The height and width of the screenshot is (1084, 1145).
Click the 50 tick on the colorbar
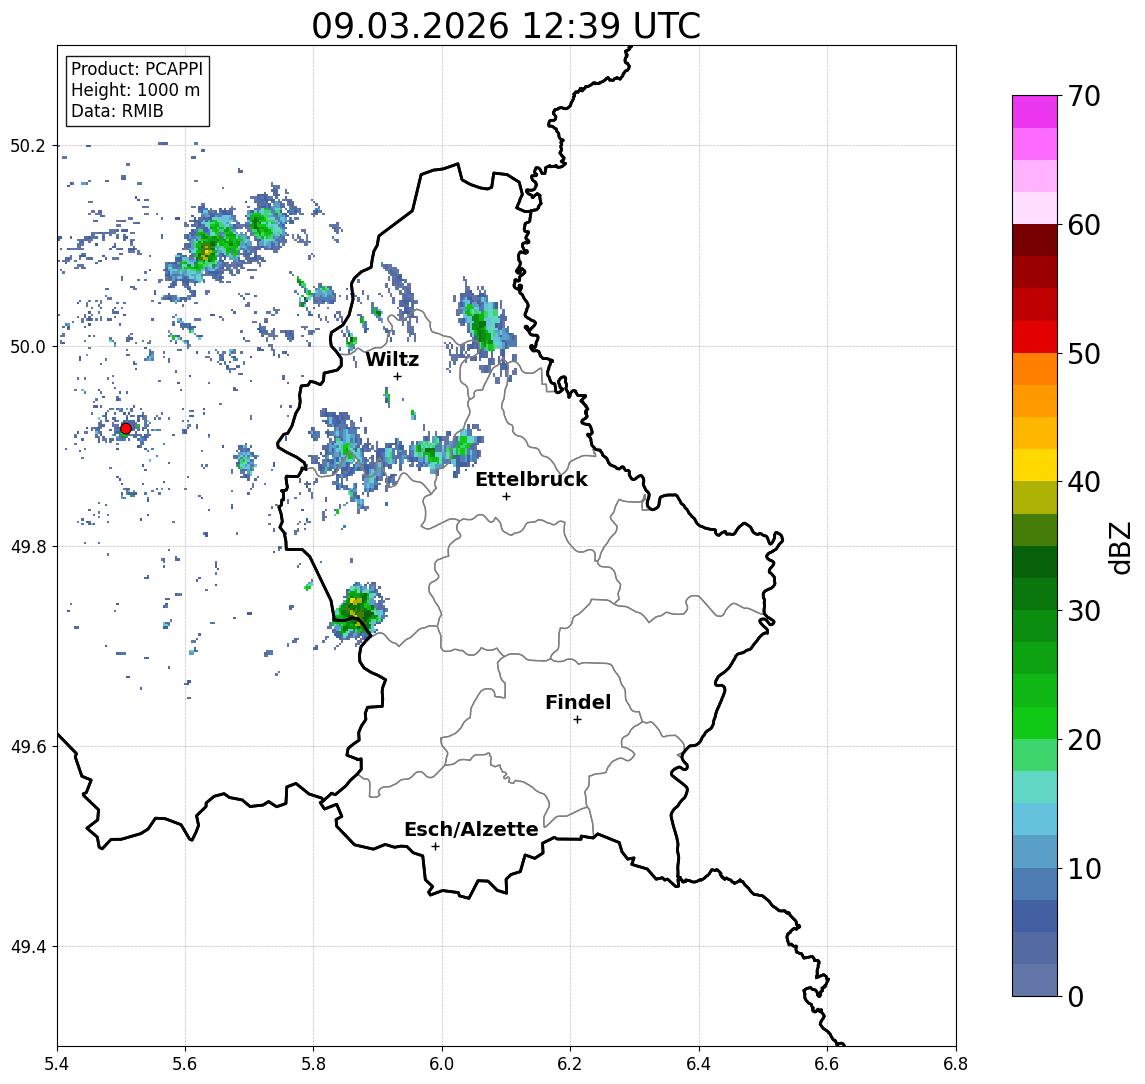coord(1084,354)
